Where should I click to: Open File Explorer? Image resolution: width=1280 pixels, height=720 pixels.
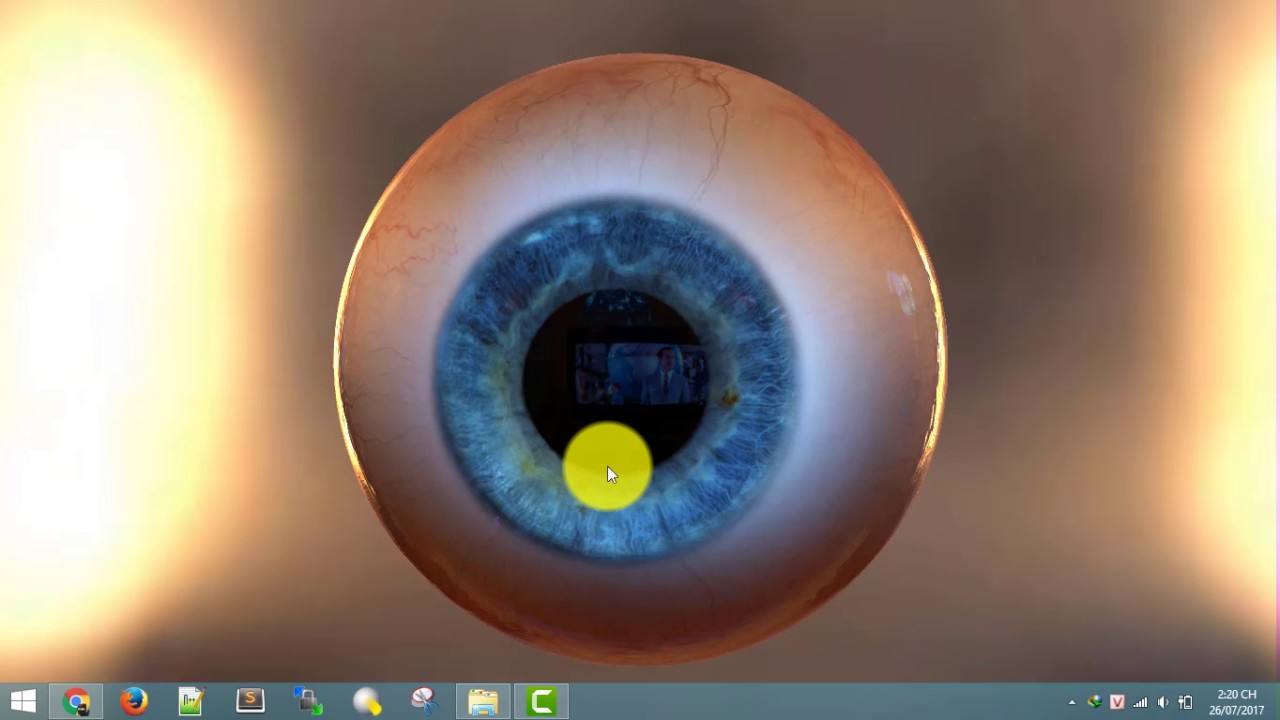483,700
